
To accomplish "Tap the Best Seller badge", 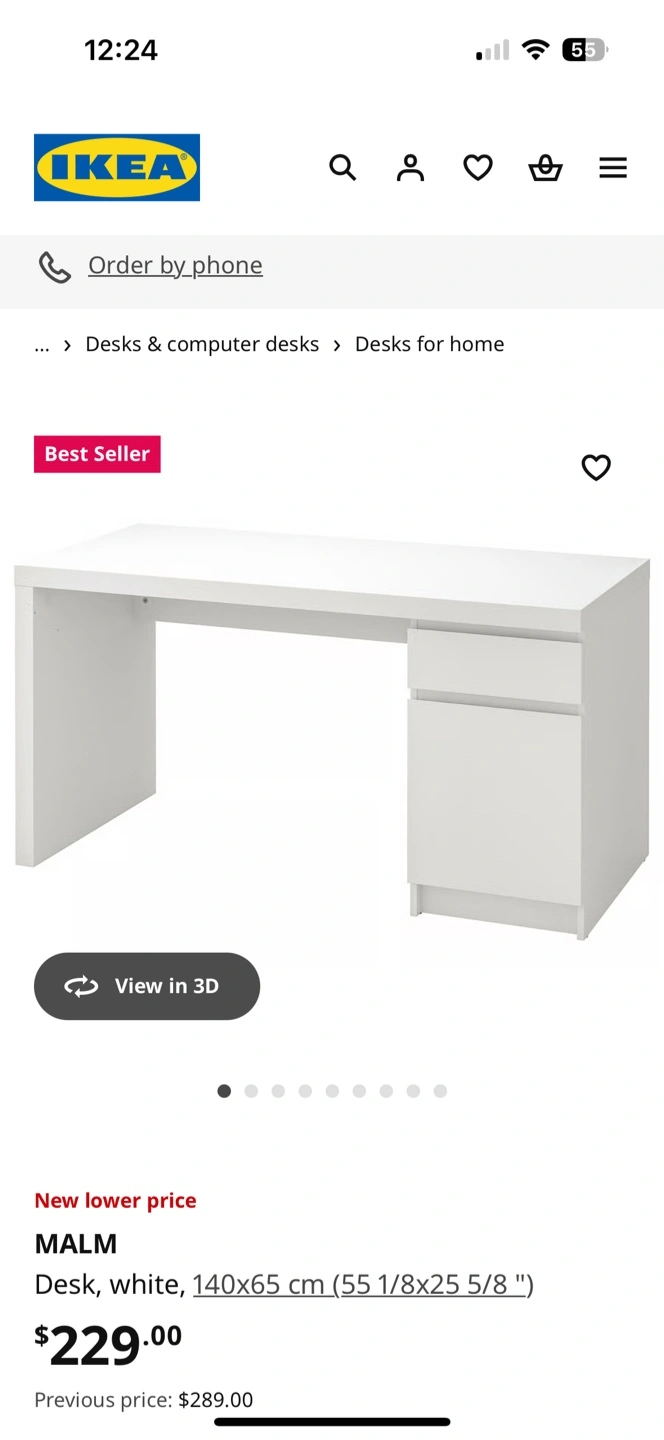I will pyautogui.click(x=97, y=454).
